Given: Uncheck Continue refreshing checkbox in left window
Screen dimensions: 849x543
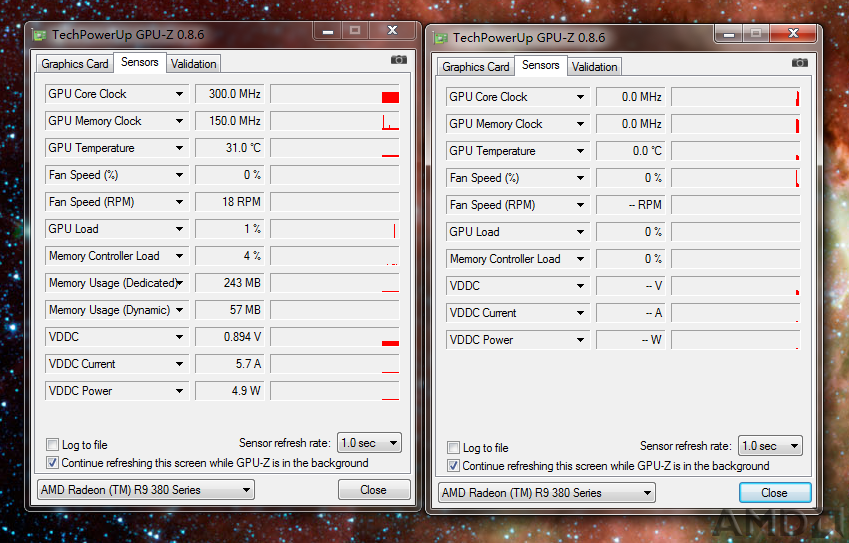Looking at the screenshot, I should click(x=52, y=463).
